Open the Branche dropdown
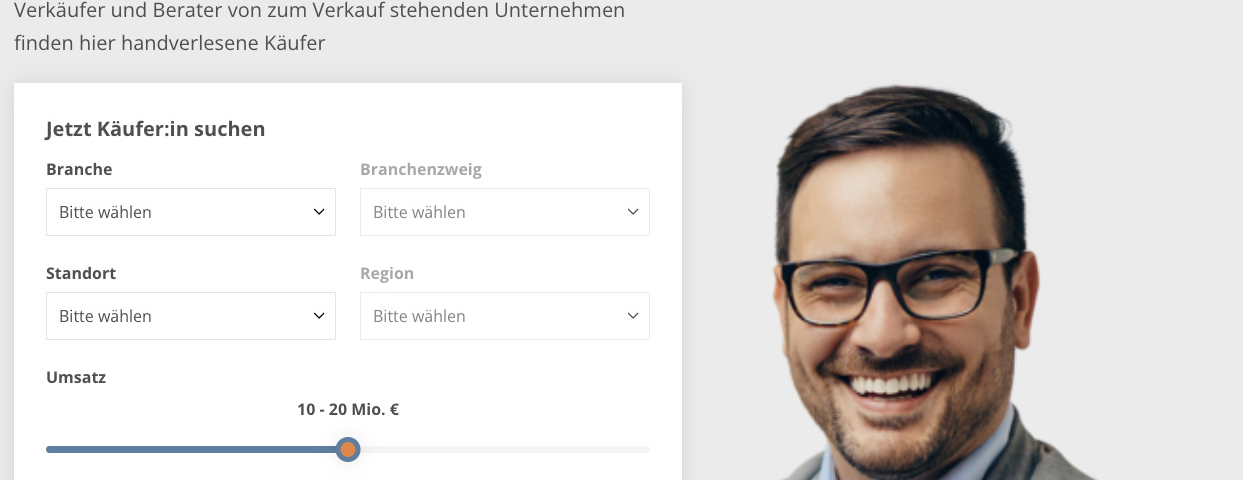The width and height of the screenshot is (1243, 480). (190, 212)
